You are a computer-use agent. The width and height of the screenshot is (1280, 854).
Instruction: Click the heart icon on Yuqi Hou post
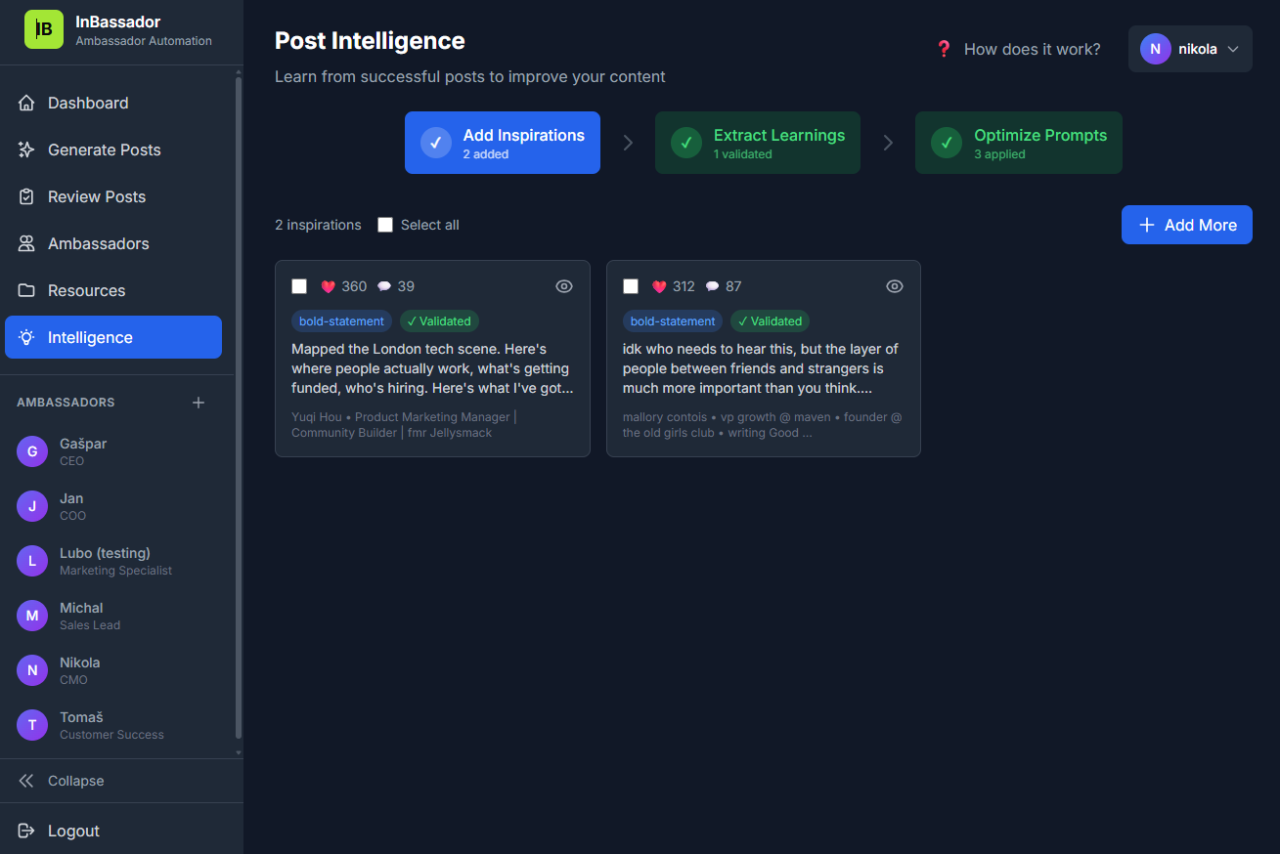coord(328,287)
